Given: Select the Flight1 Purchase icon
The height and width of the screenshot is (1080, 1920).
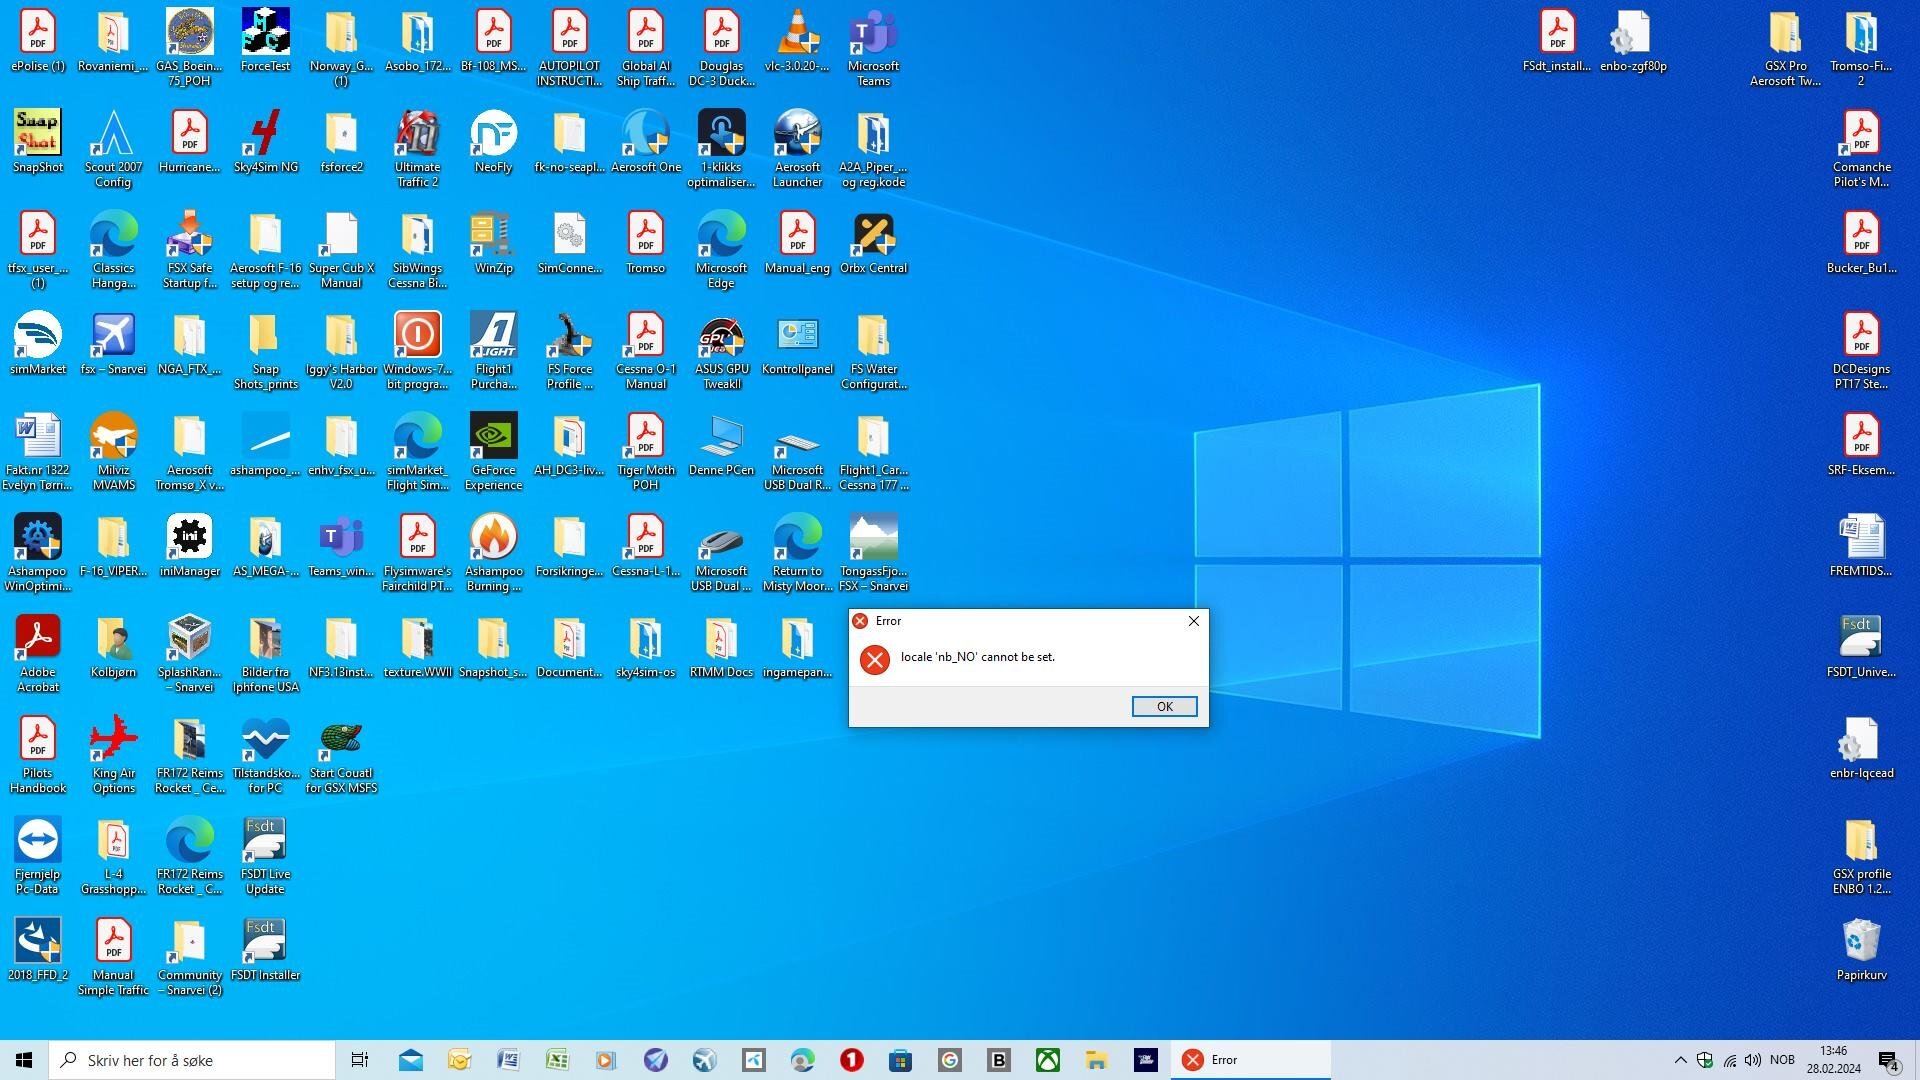Looking at the screenshot, I should click(493, 351).
